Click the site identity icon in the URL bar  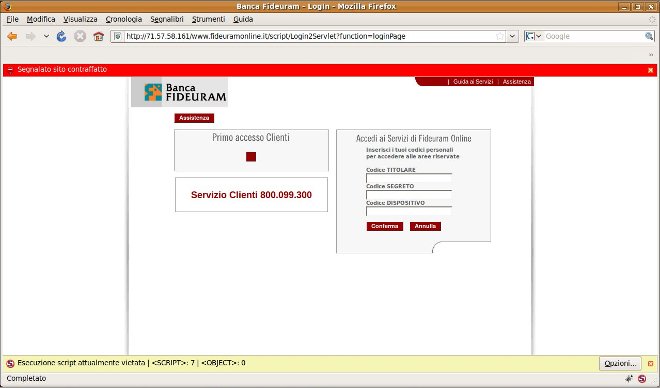(118, 36)
